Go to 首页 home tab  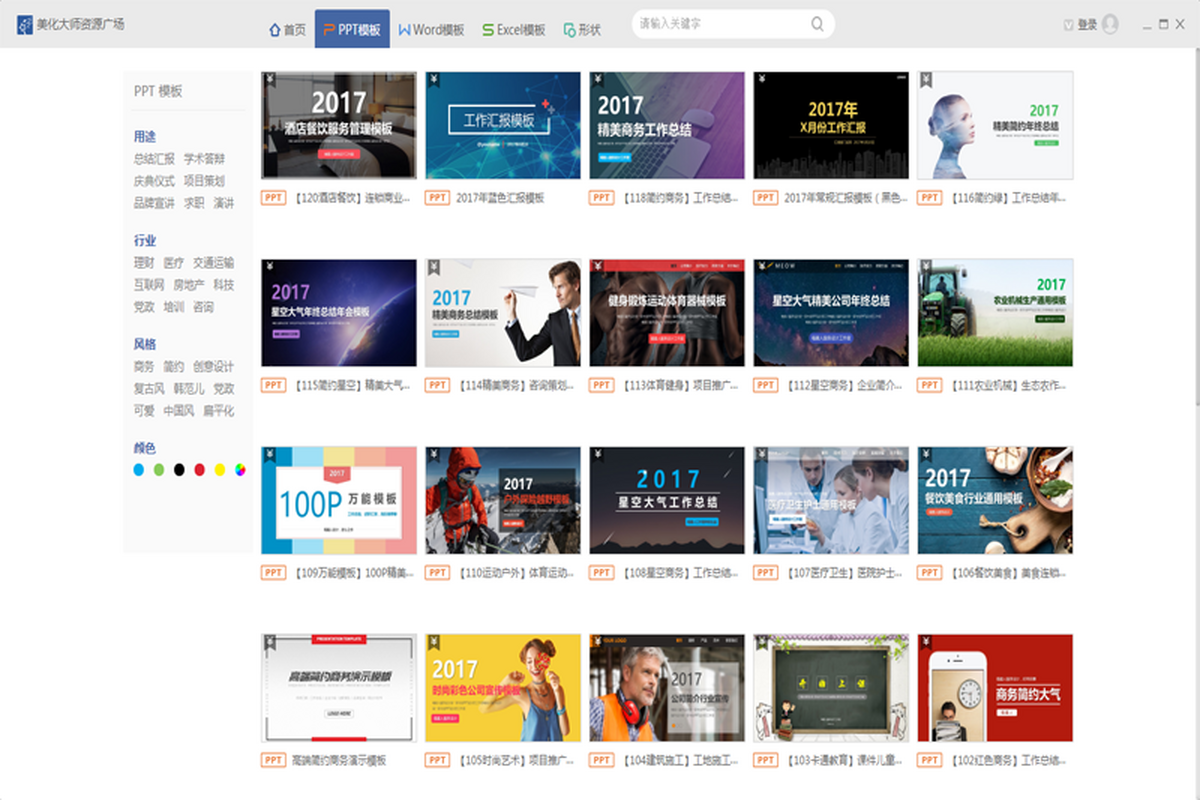tap(288, 30)
